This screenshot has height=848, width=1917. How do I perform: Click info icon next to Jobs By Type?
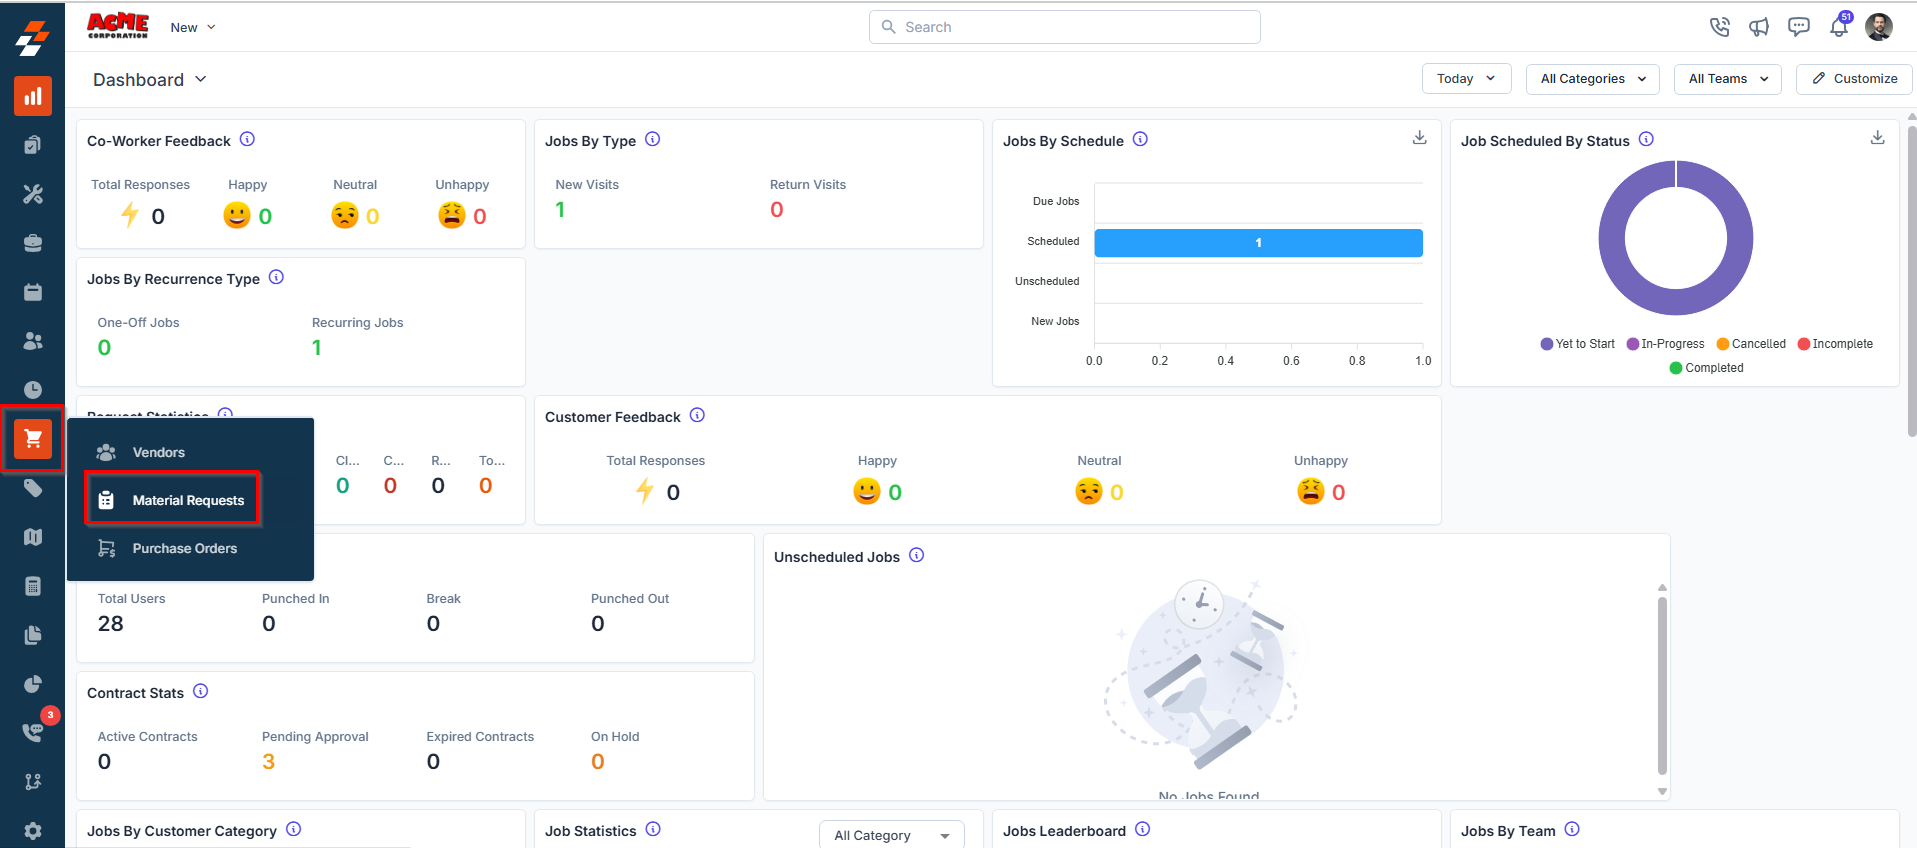(652, 139)
